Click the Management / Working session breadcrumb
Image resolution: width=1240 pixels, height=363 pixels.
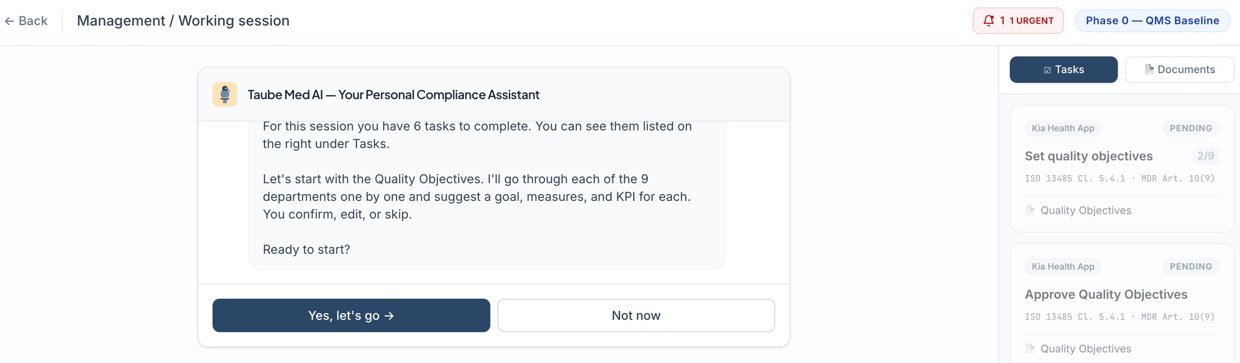(x=183, y=21)
